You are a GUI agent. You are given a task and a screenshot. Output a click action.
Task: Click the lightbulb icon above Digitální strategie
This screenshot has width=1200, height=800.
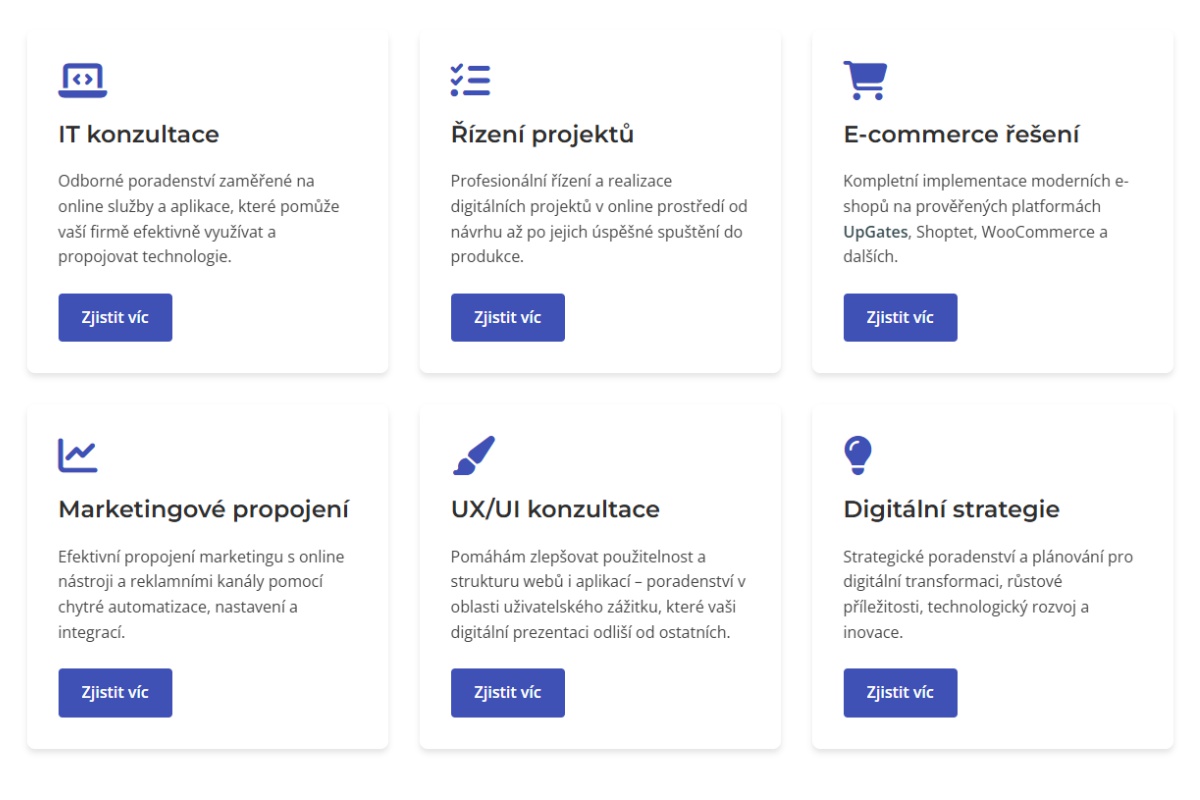point(858,455)
